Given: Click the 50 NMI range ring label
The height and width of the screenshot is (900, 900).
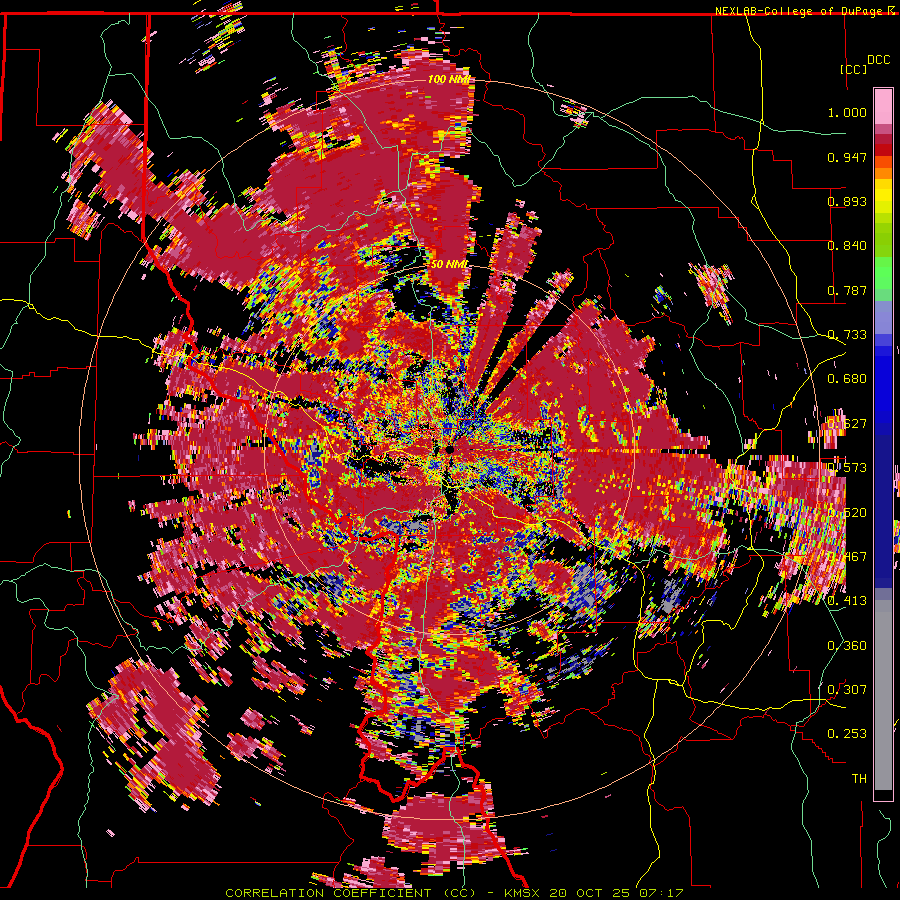Looking at the screenshot, I should coord(449,264).
